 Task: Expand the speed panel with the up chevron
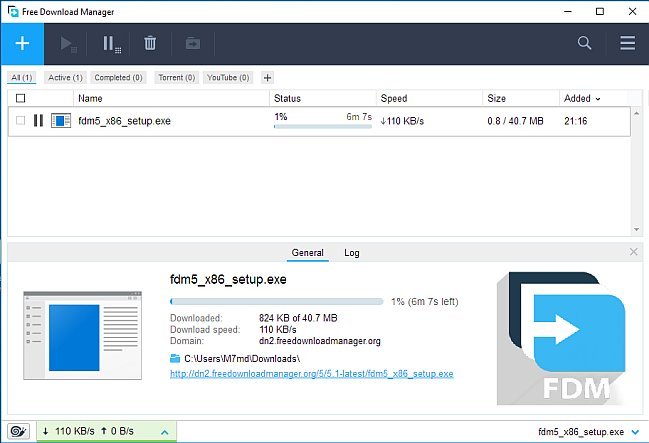click(x=164, y=432)
